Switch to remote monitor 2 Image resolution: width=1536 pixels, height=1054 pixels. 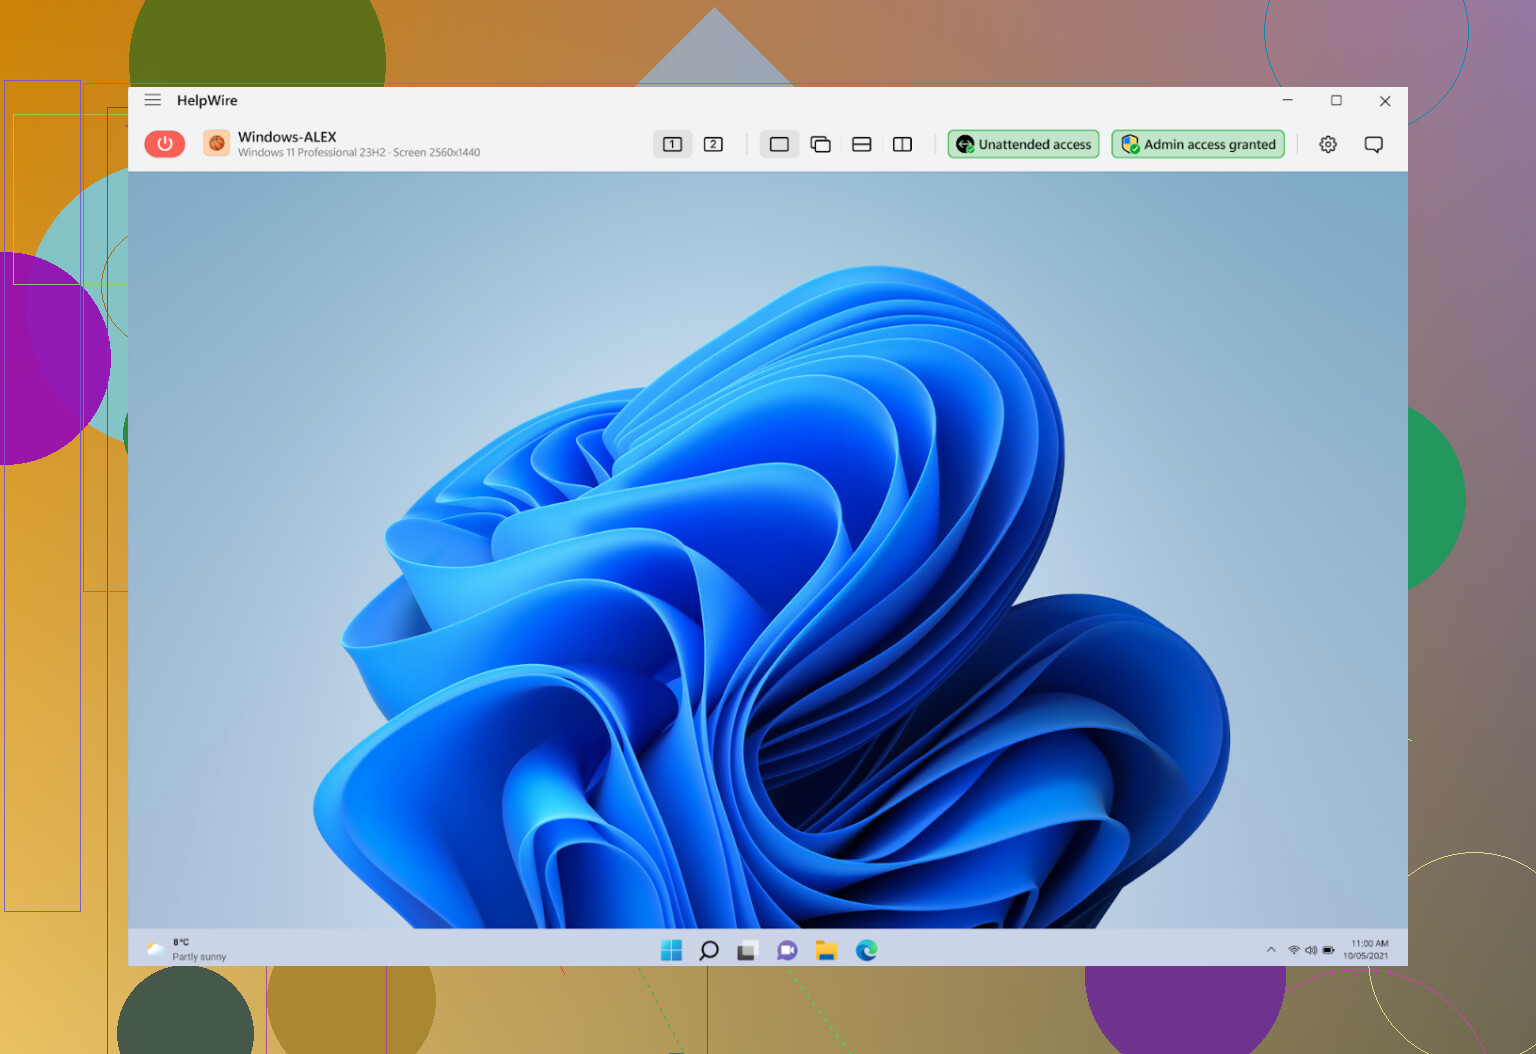(x=713, y=144)
